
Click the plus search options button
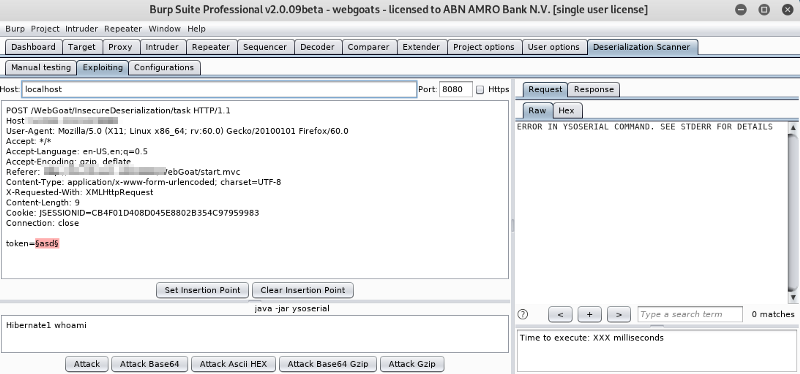(x=589, y=314)
